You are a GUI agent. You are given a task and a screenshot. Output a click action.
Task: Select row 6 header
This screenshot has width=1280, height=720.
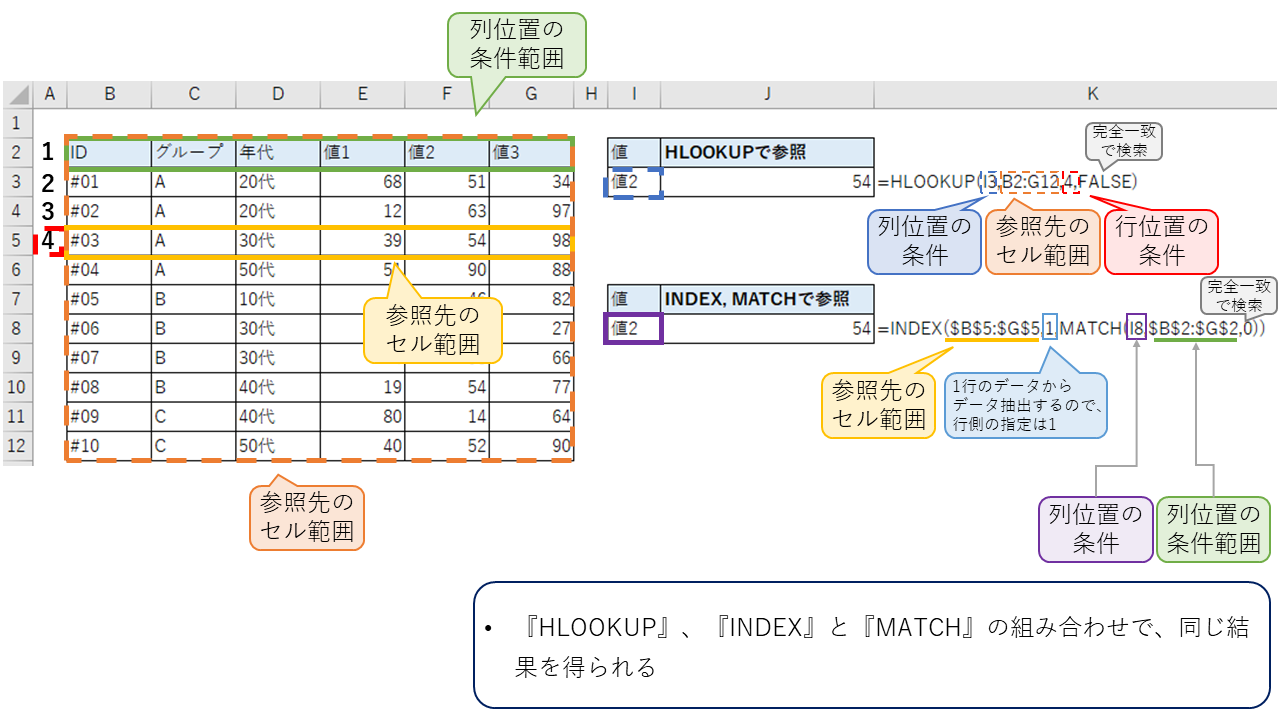pos(17,269)
